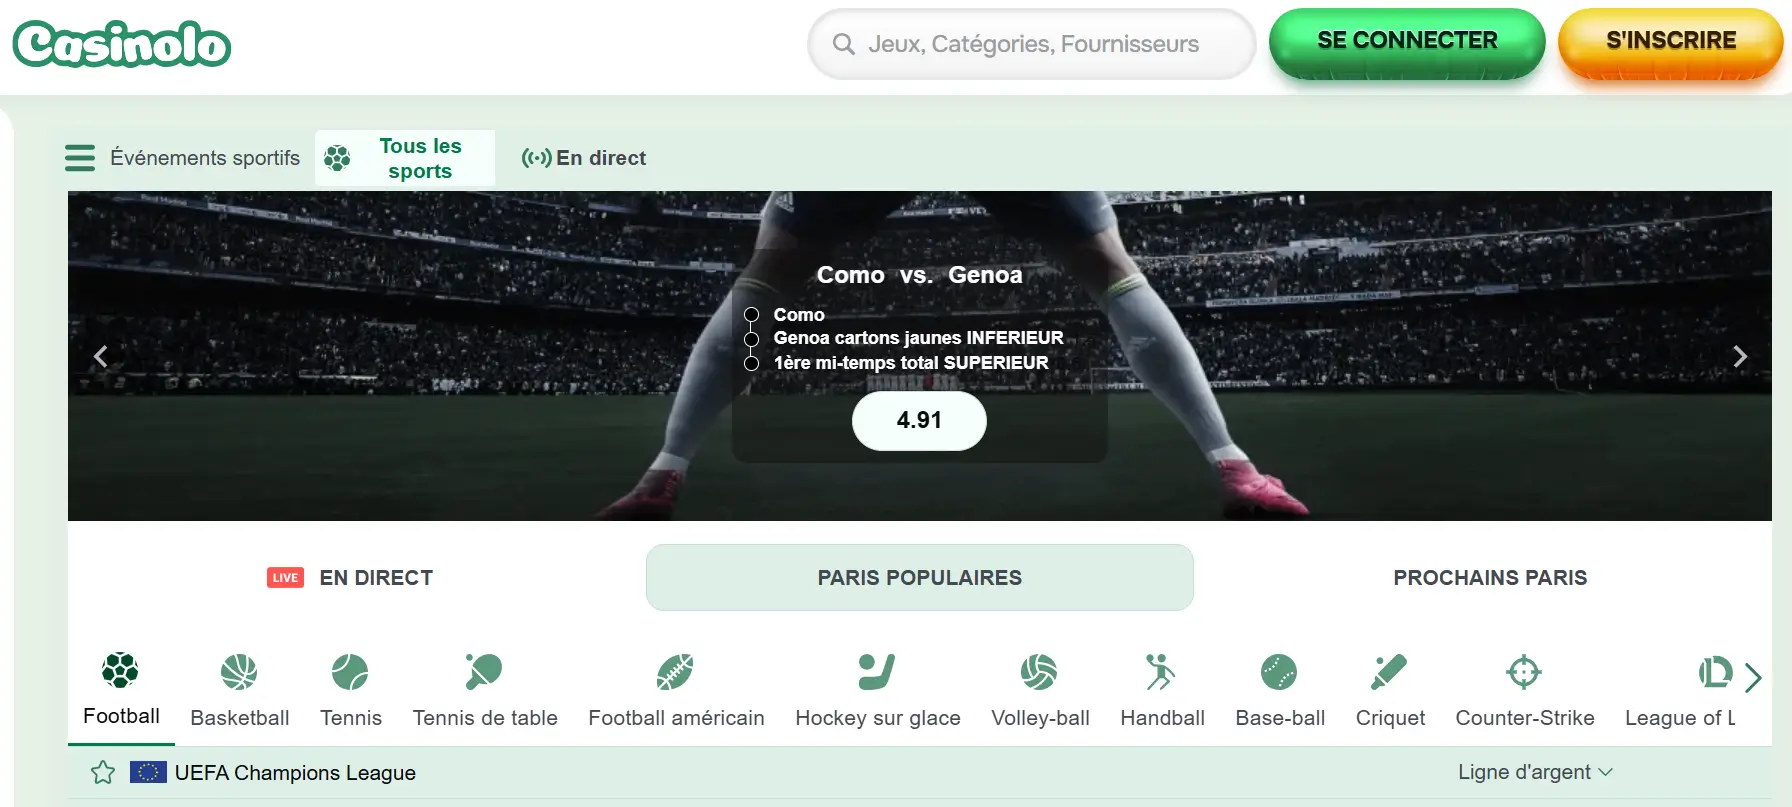Choose the Tennis ball icon

tap(350, 672)
